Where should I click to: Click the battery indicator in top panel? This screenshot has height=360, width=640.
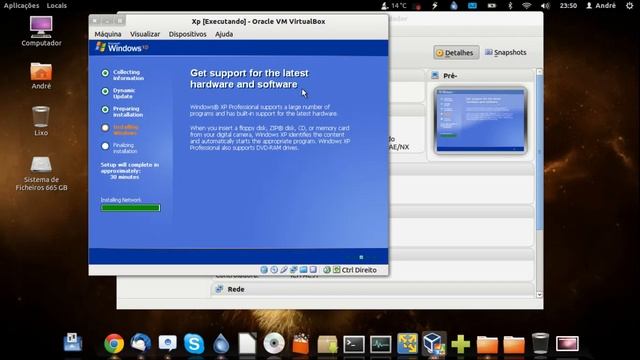click(x=492, y=5)
